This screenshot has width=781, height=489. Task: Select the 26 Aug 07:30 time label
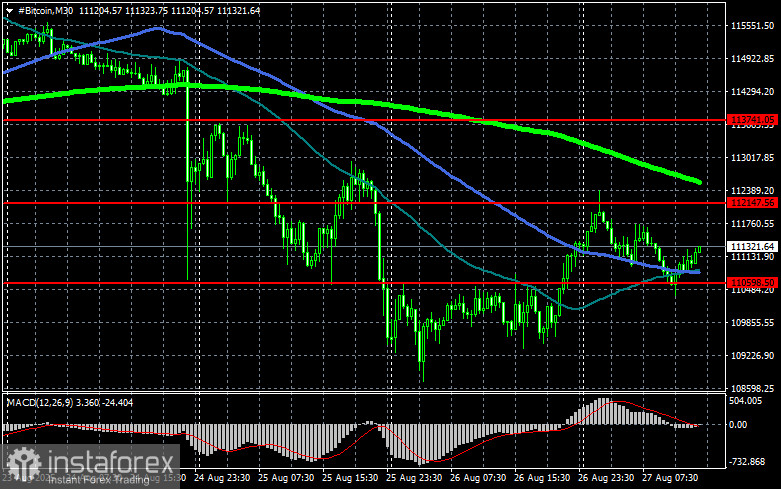478,478
